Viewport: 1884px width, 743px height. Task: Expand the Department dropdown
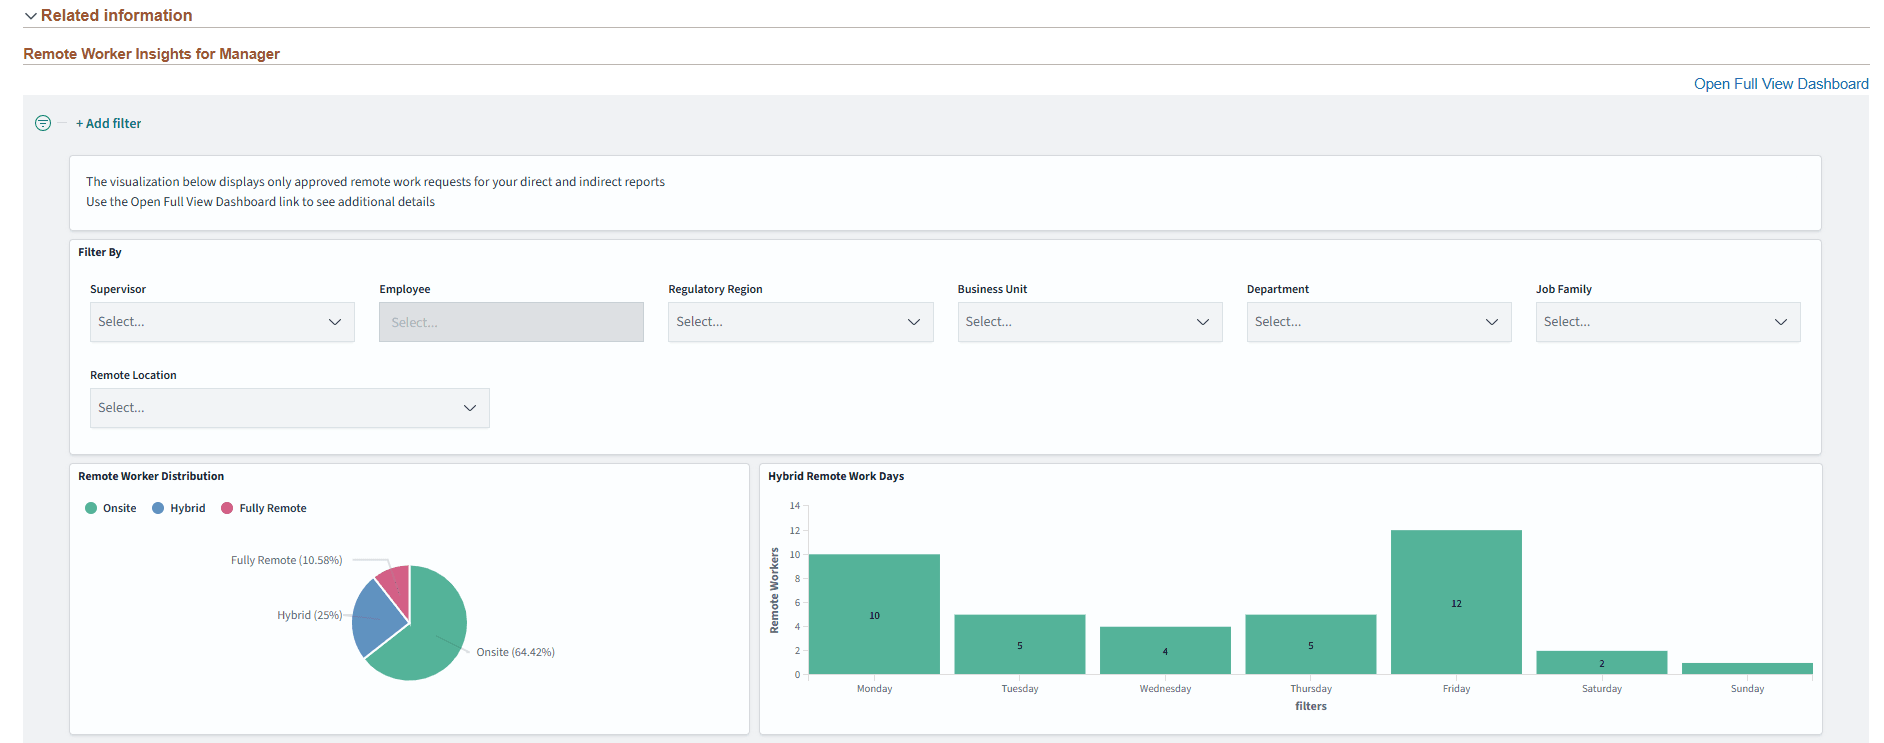click(x=1379, y=322)
